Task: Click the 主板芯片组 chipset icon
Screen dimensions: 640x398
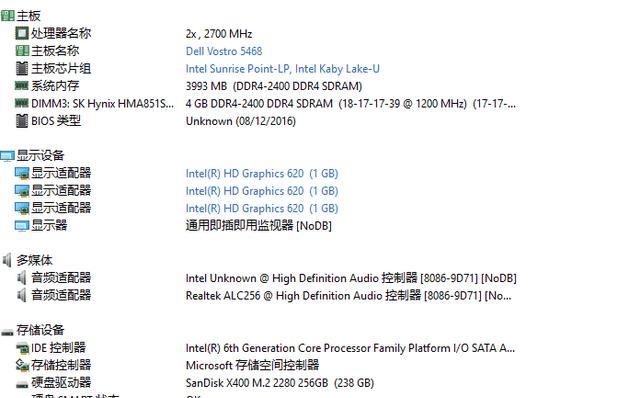Action: [x=22, y=68]
